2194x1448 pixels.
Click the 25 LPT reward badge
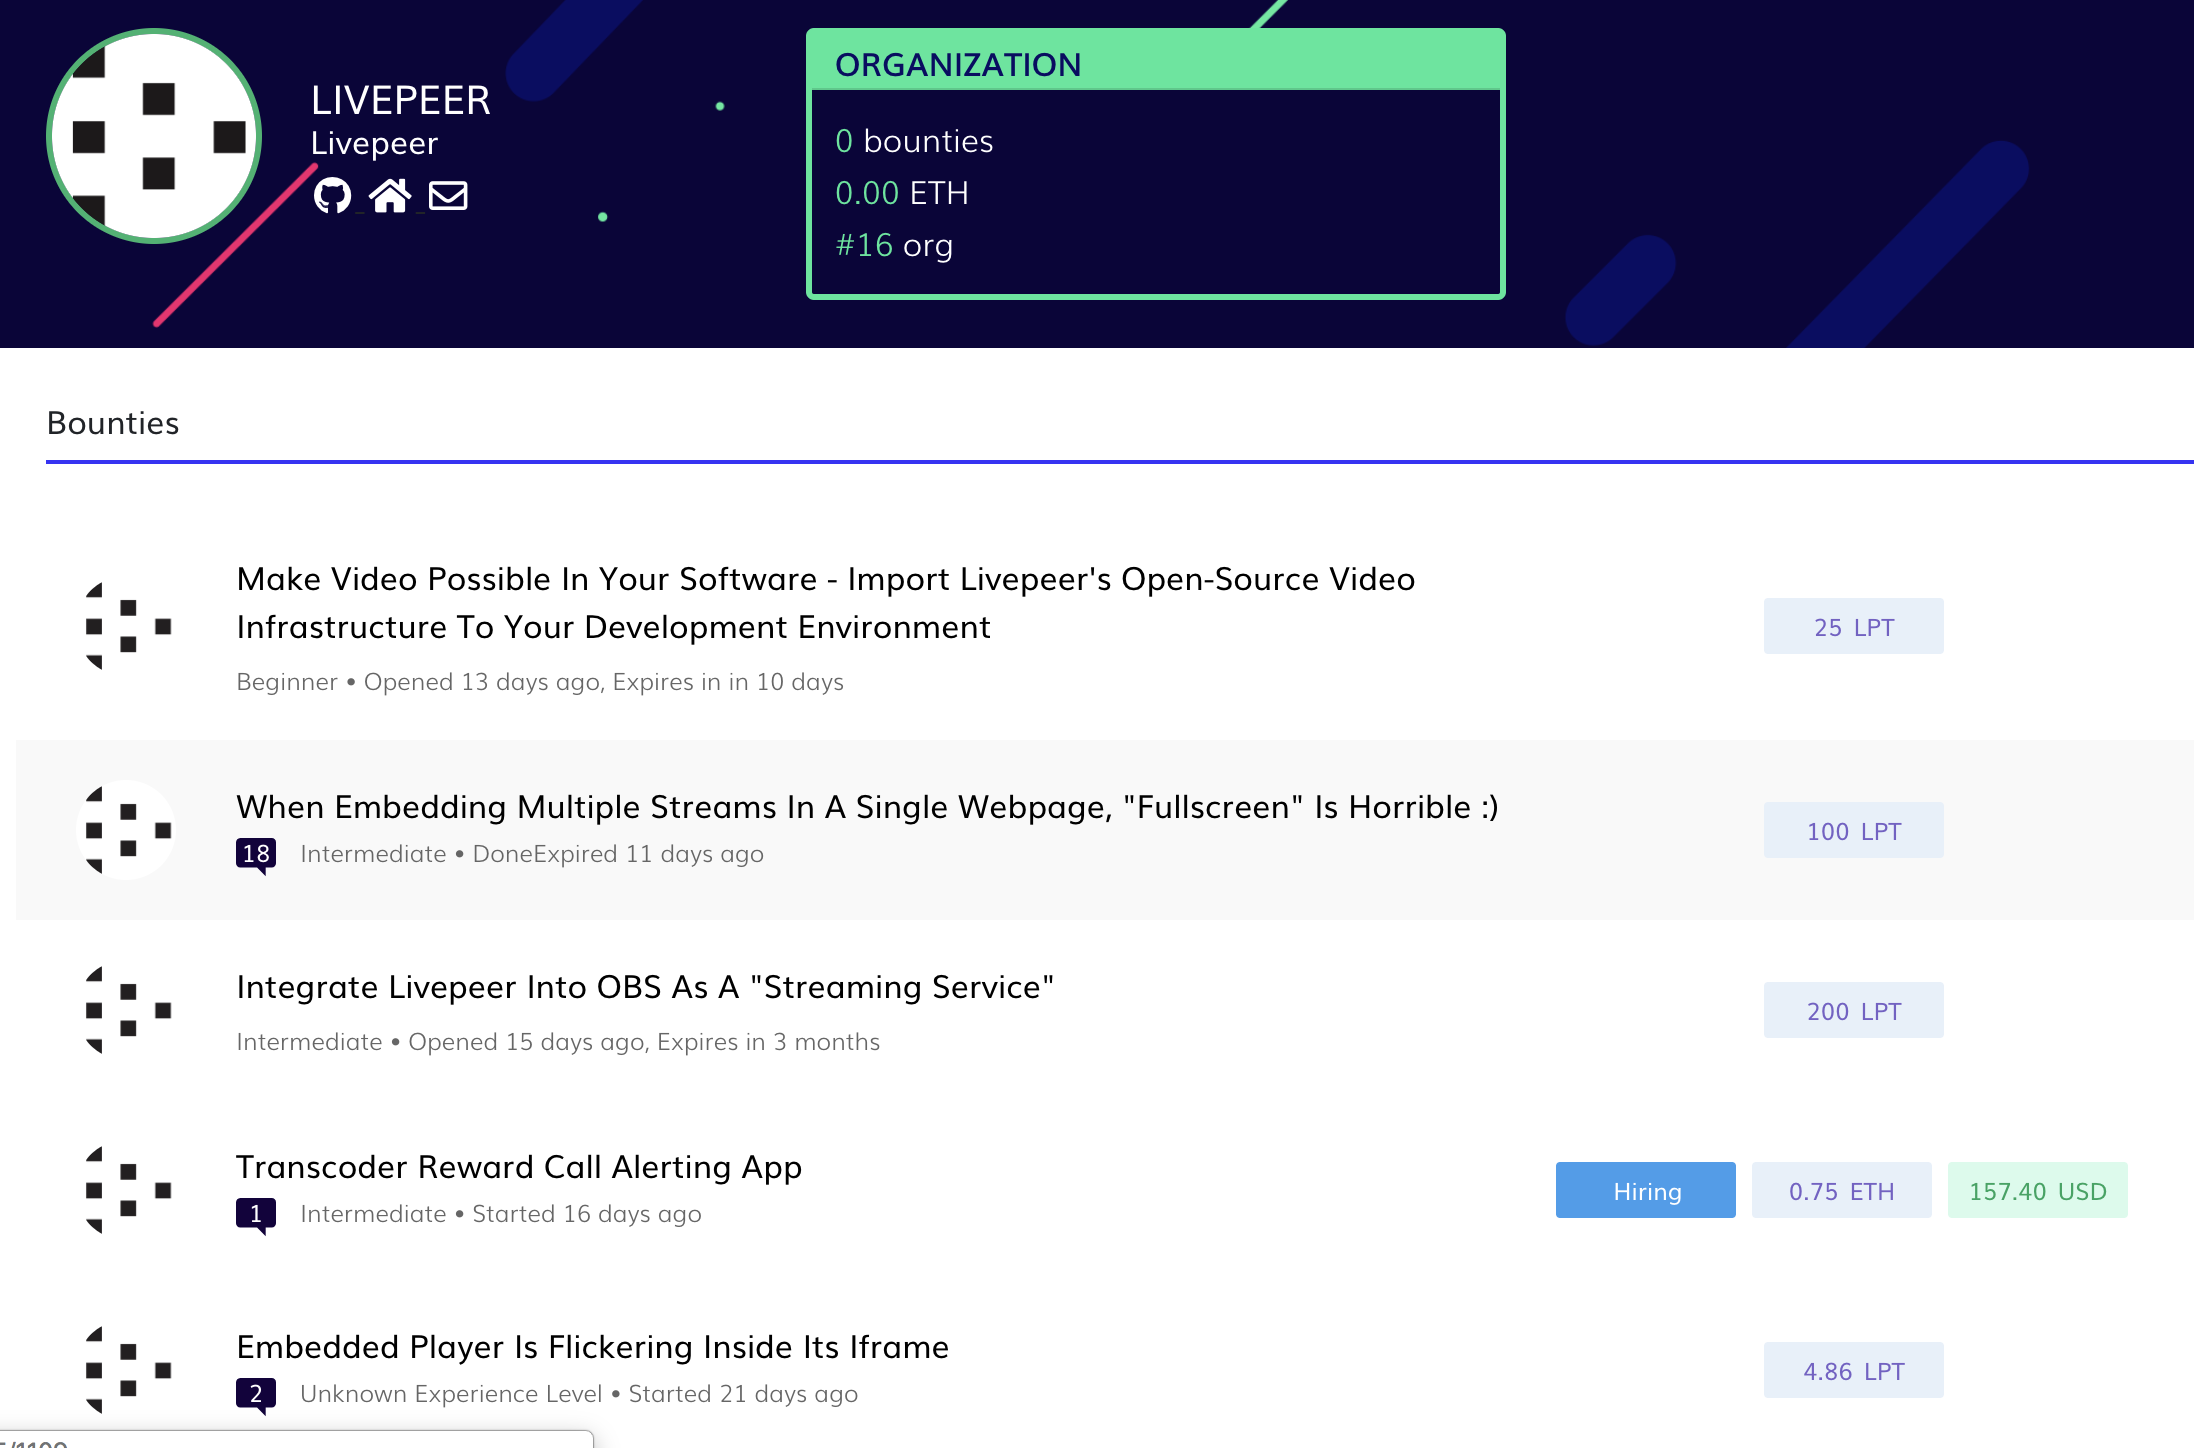pos(1853,627)
